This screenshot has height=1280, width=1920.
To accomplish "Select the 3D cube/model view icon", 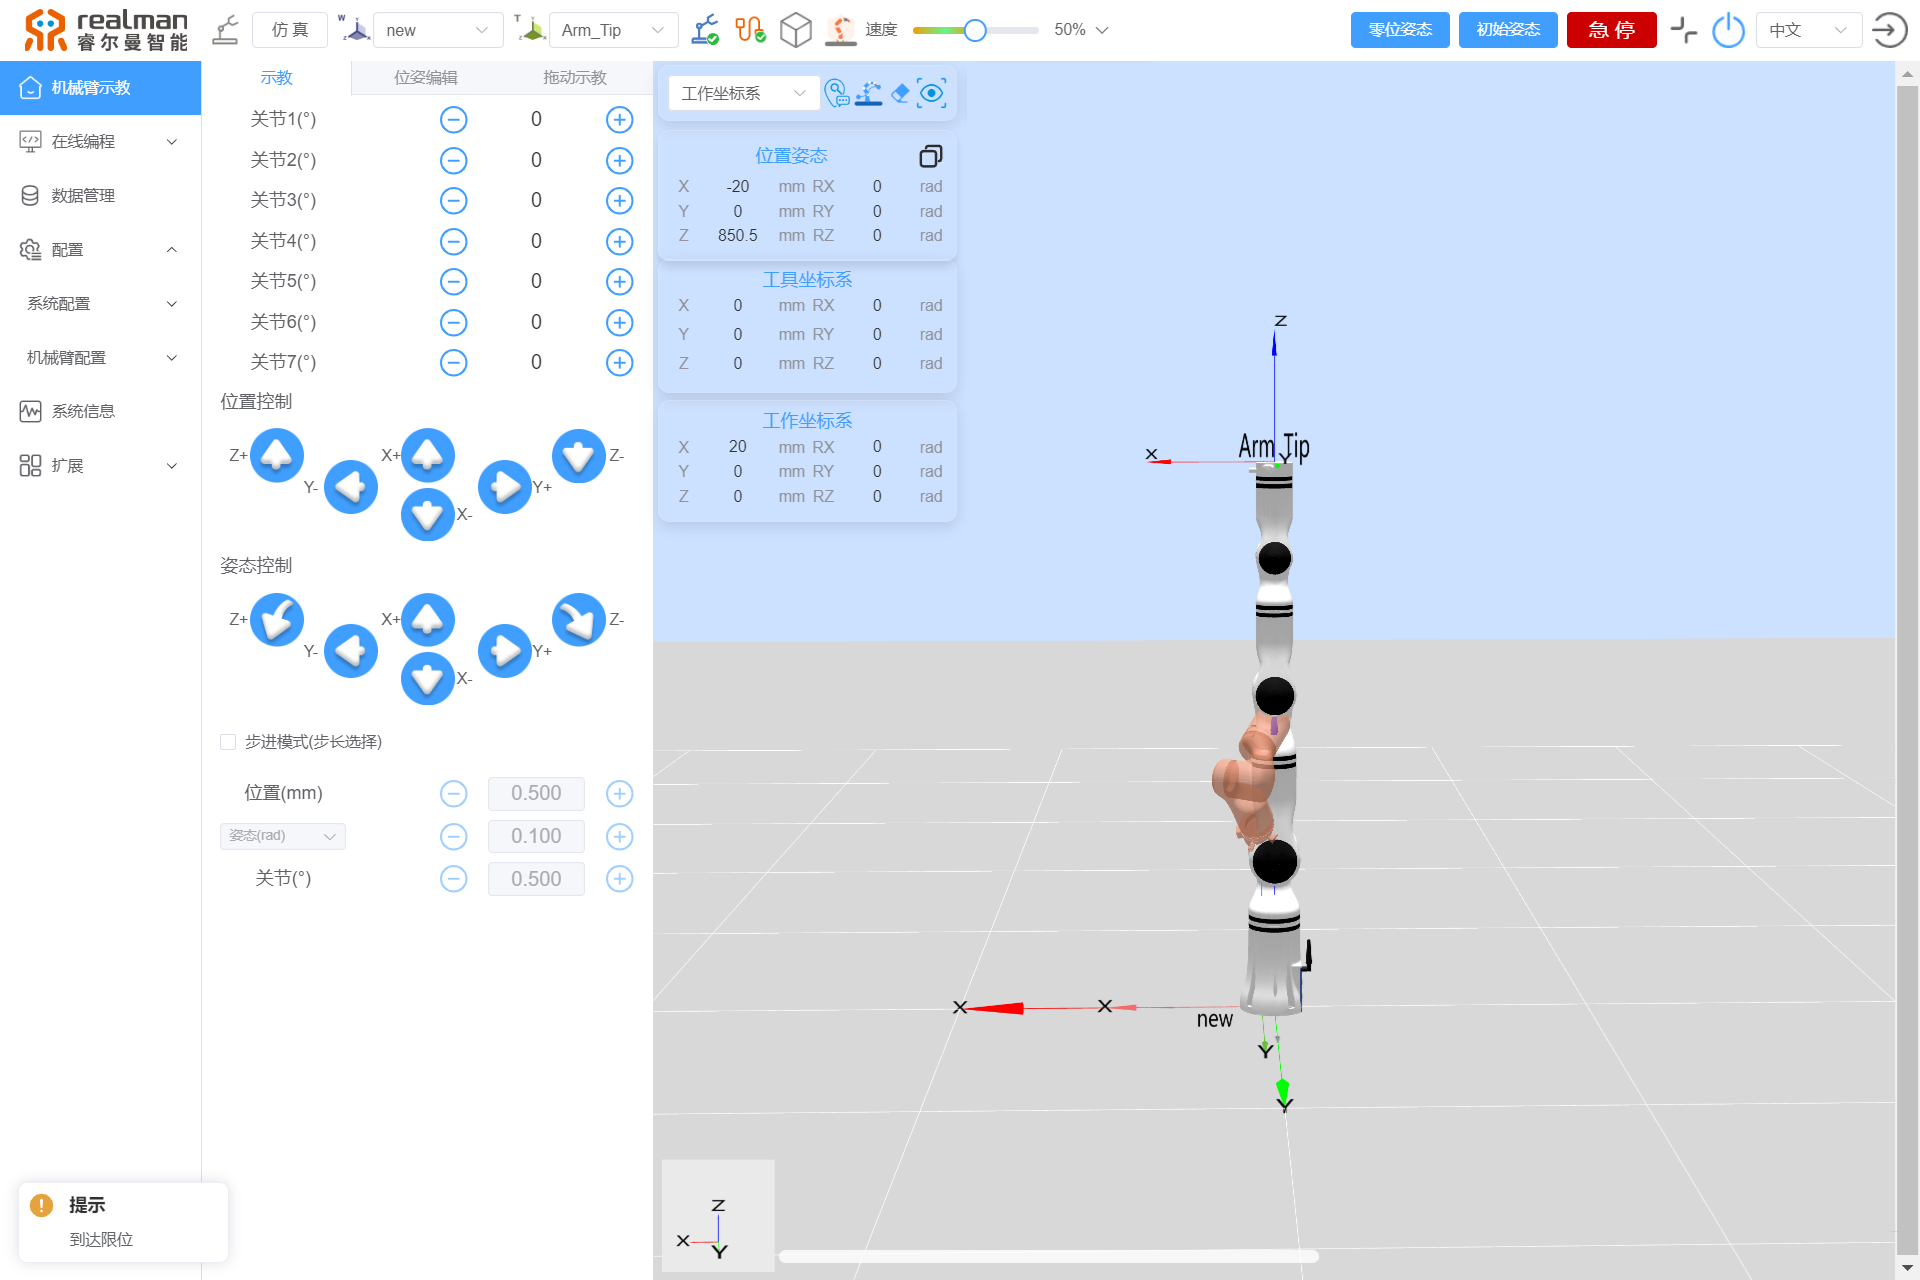I will [x=797, y=27].
